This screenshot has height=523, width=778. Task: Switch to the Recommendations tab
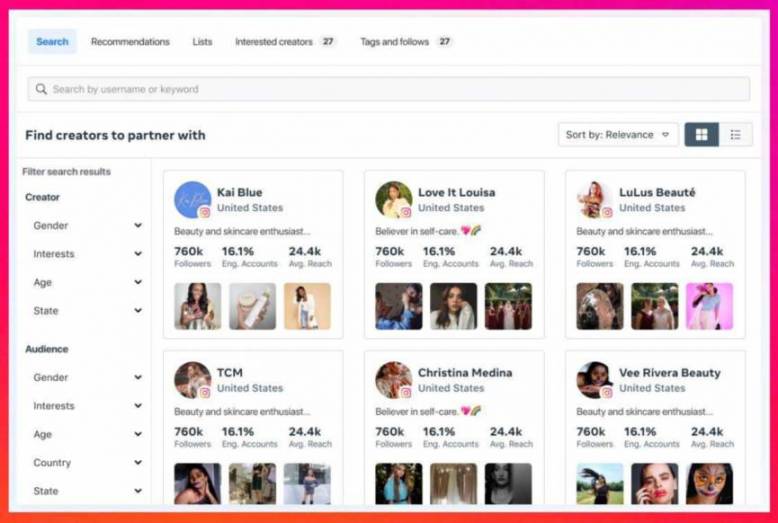click(x=130, y=42)
